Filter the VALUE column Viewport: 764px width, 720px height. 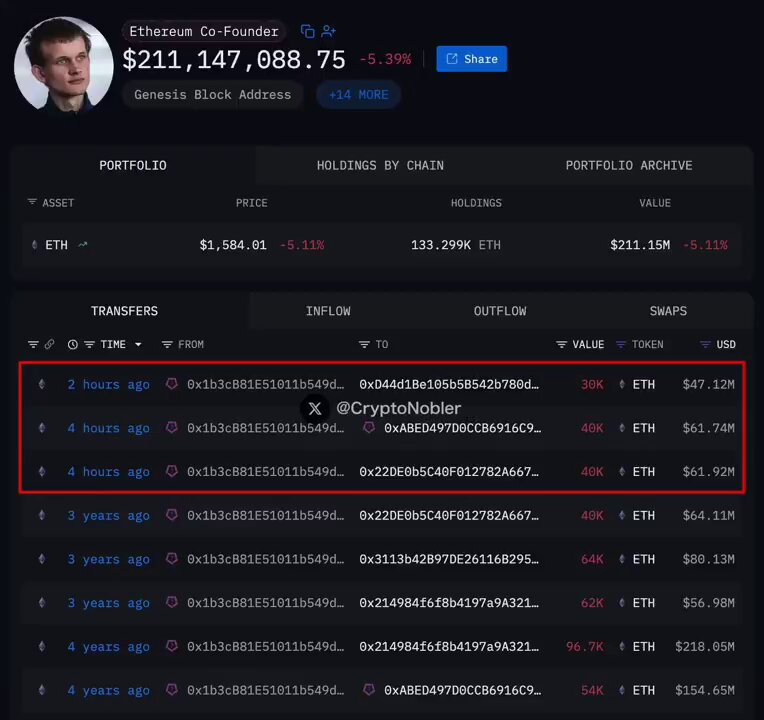click(561, 344)
